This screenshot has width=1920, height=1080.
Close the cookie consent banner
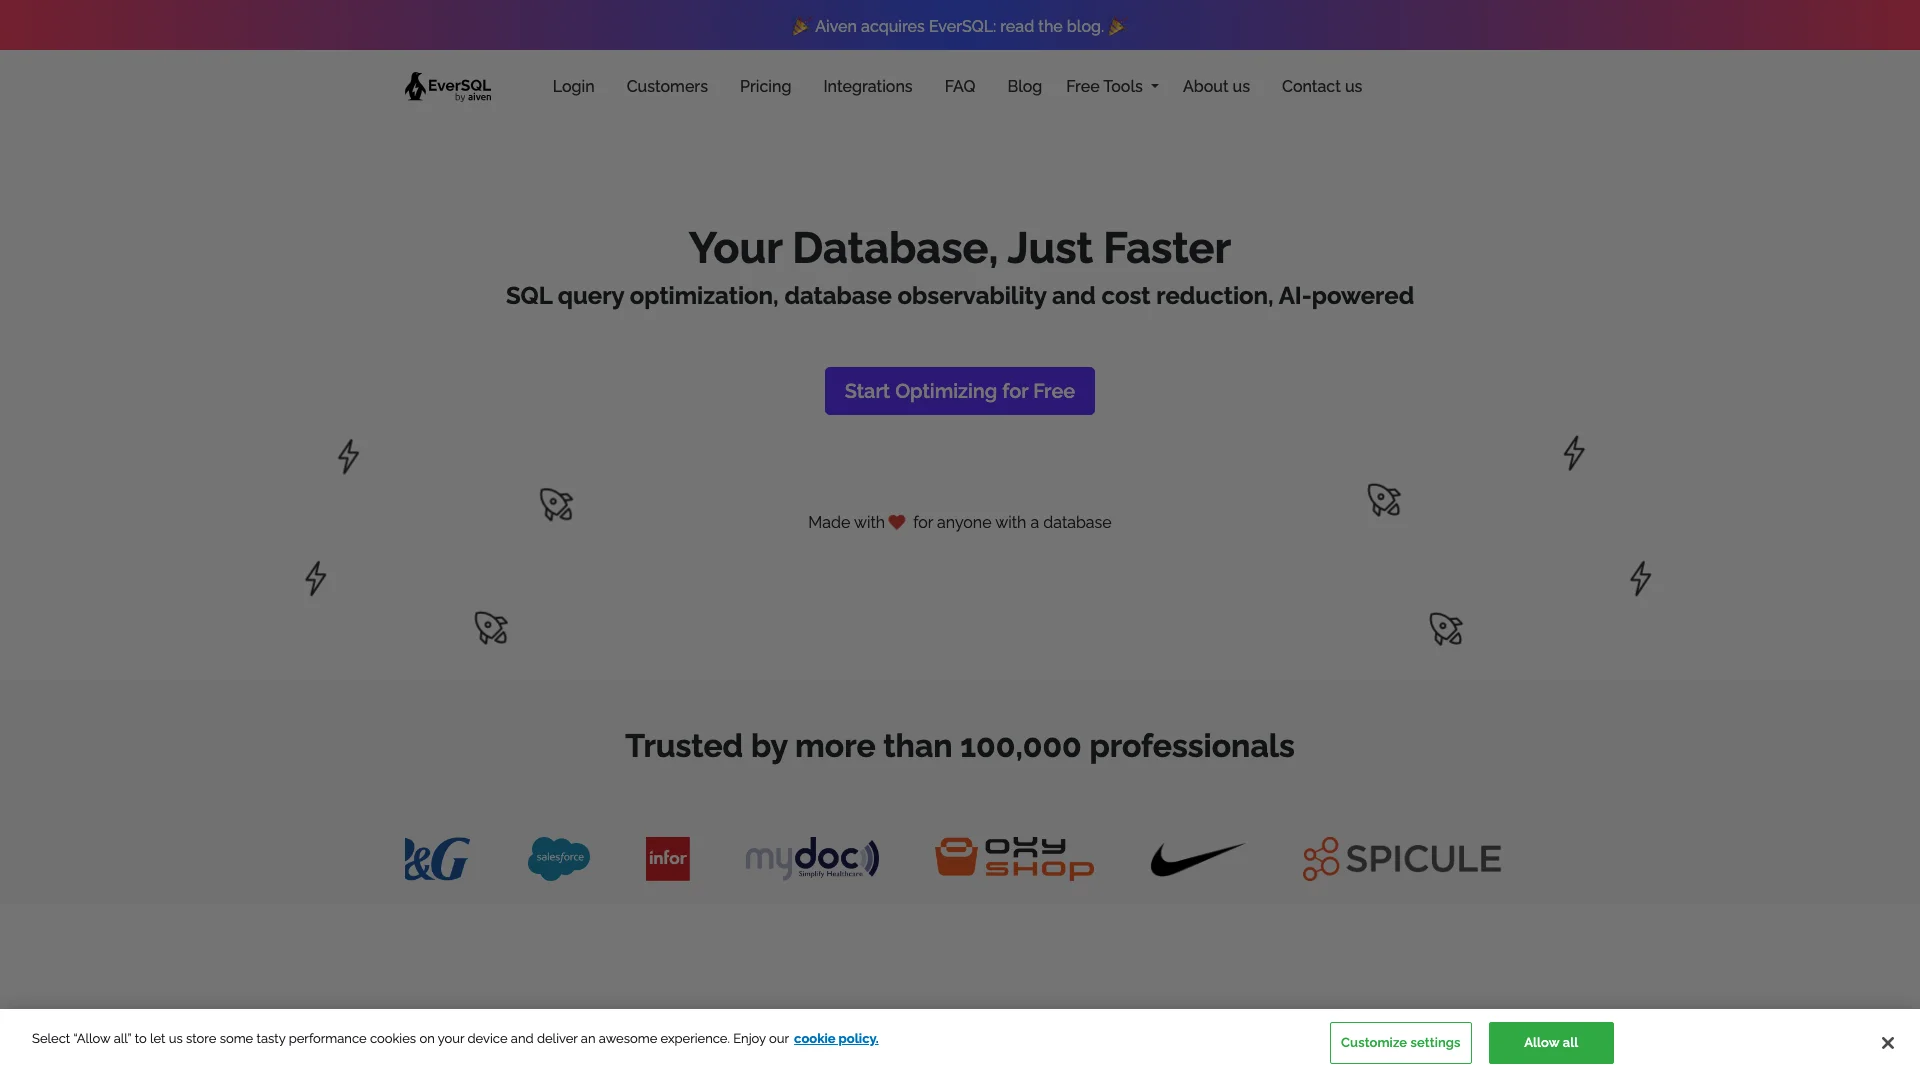point(1887,1043)
